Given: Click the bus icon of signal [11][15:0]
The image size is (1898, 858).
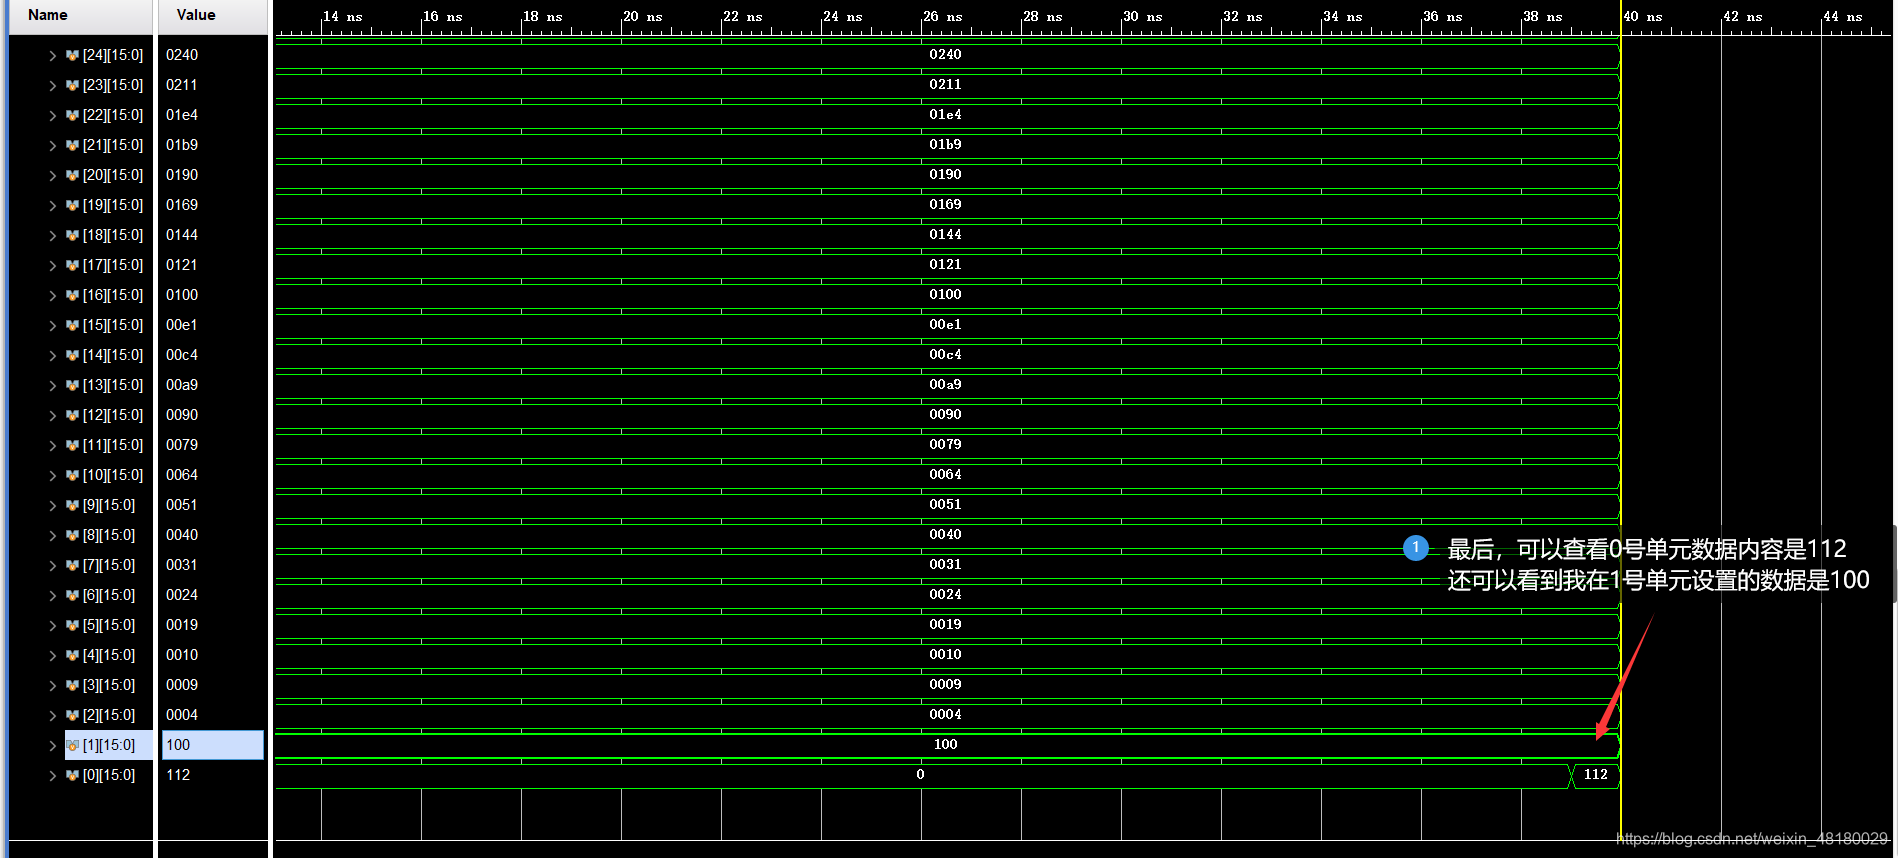Looking at the screenshot, I should [x=72, y=446].
